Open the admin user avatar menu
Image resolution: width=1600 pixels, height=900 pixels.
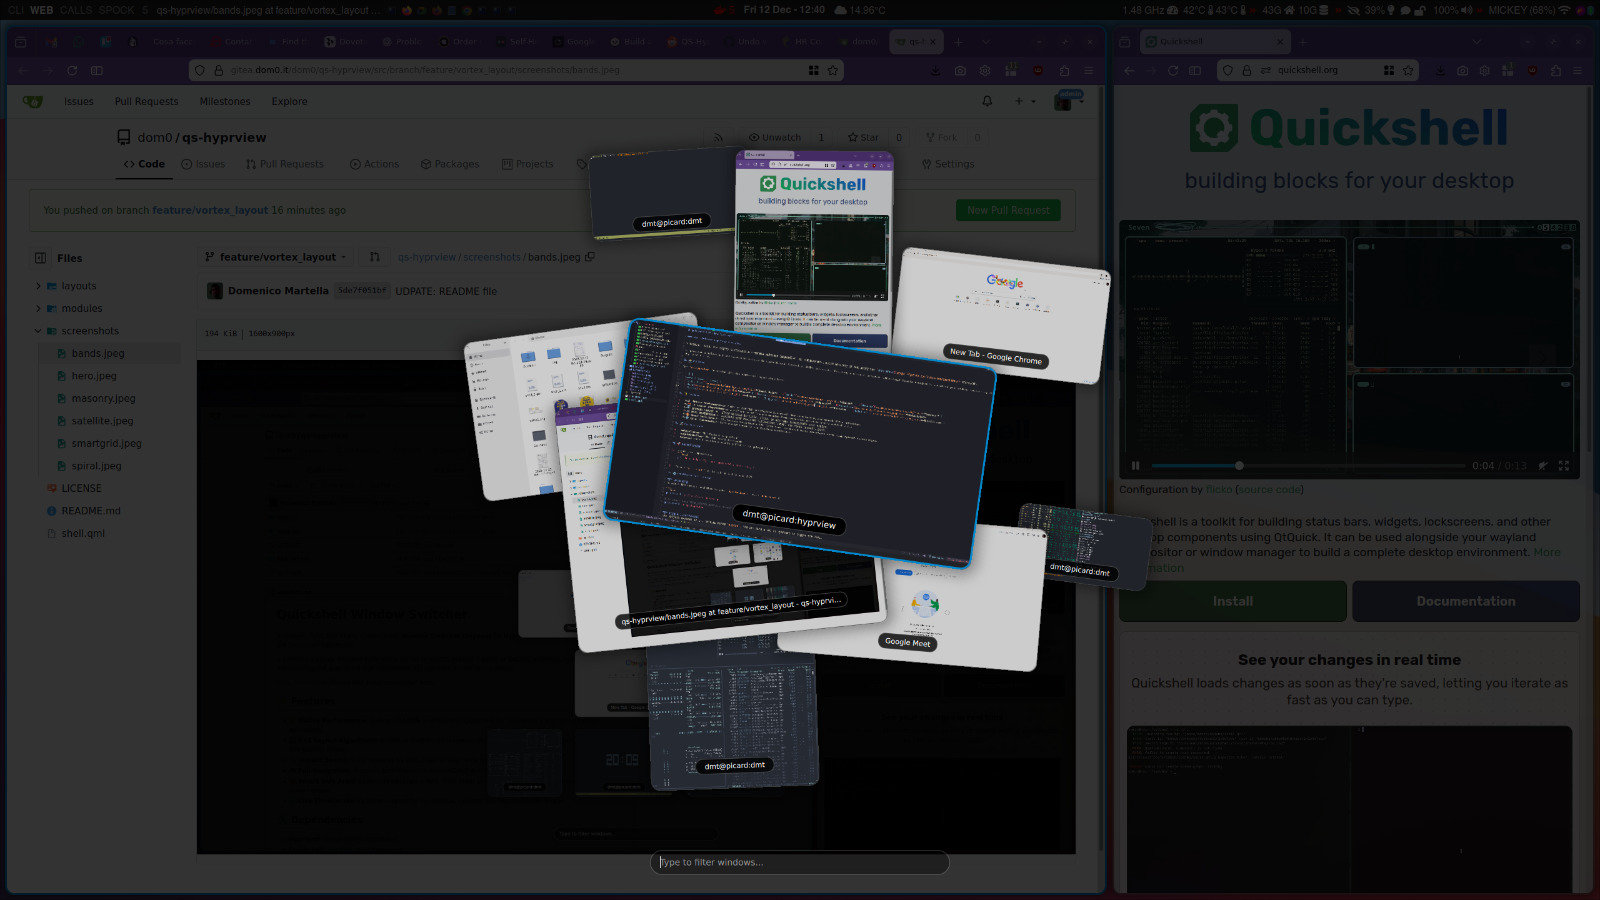[1068, 101]
